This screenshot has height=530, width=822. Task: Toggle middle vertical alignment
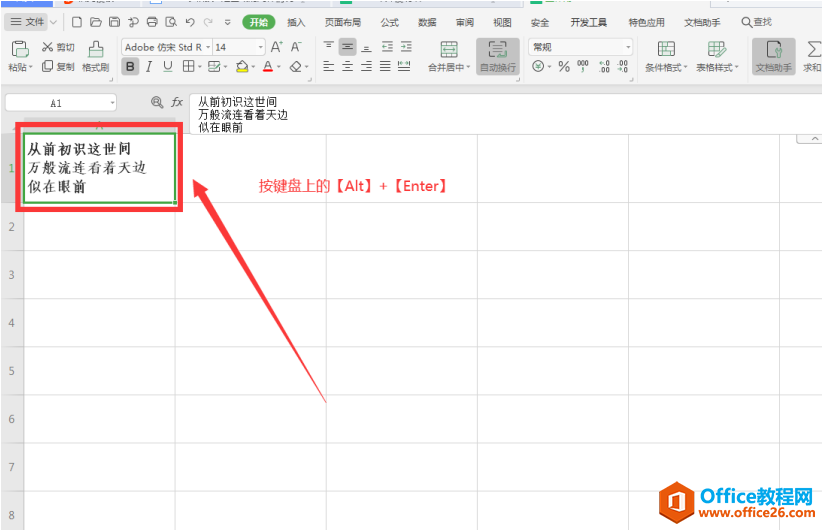click(x=348, y=47)
